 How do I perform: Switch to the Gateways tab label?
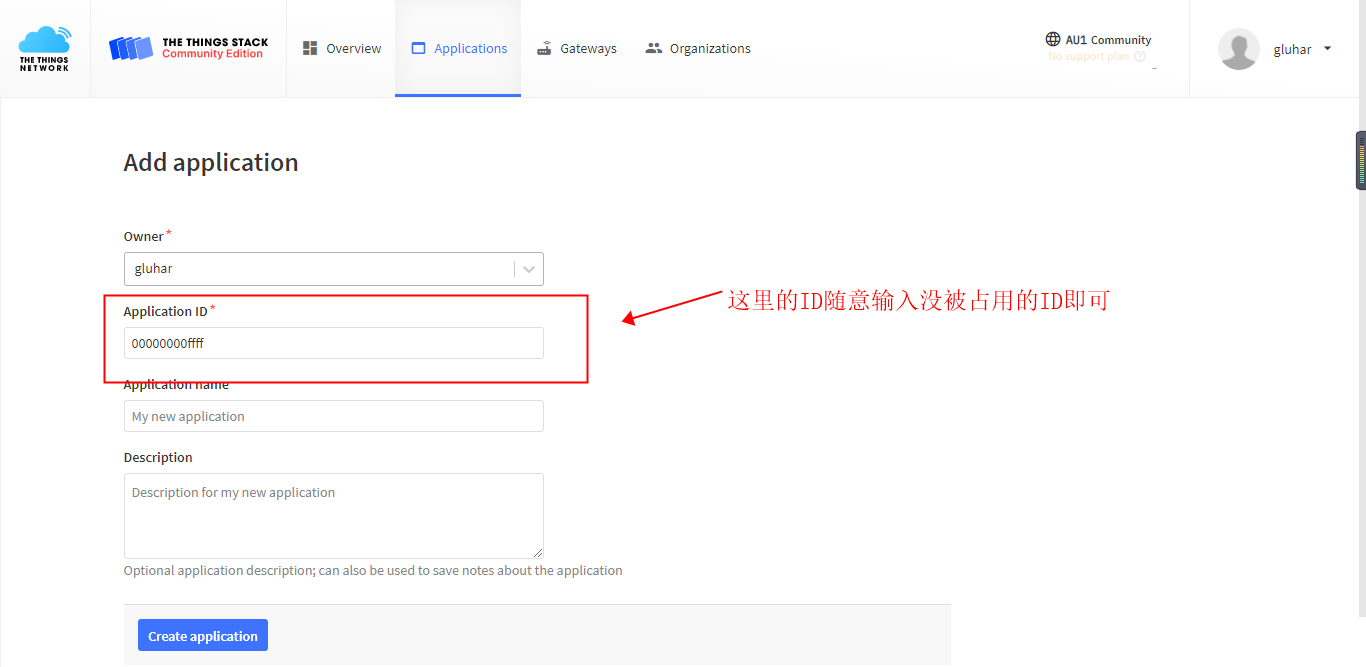[x=588, y=48]
